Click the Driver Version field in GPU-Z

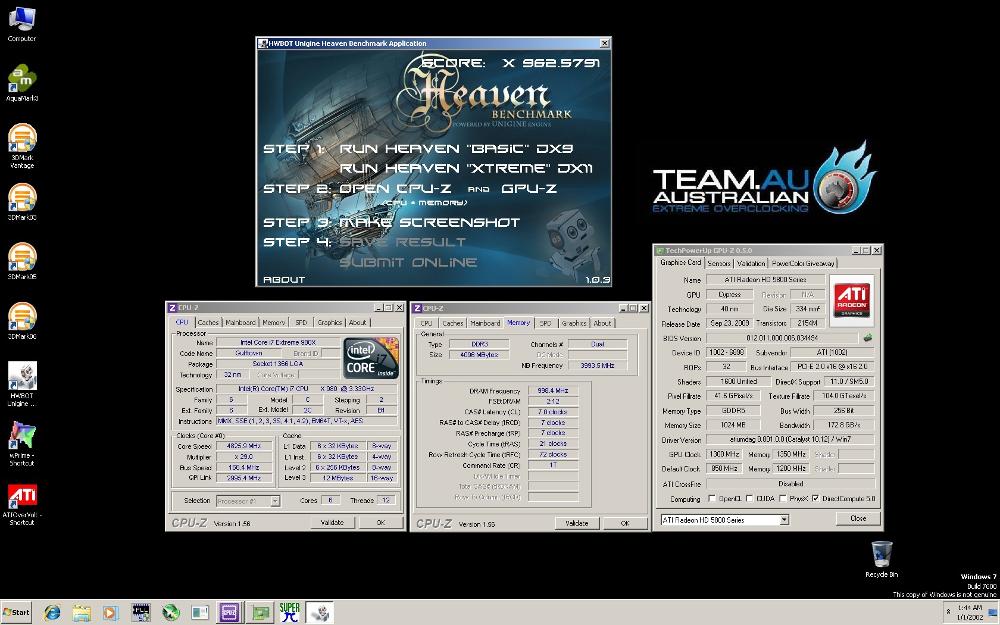[790, 439]
